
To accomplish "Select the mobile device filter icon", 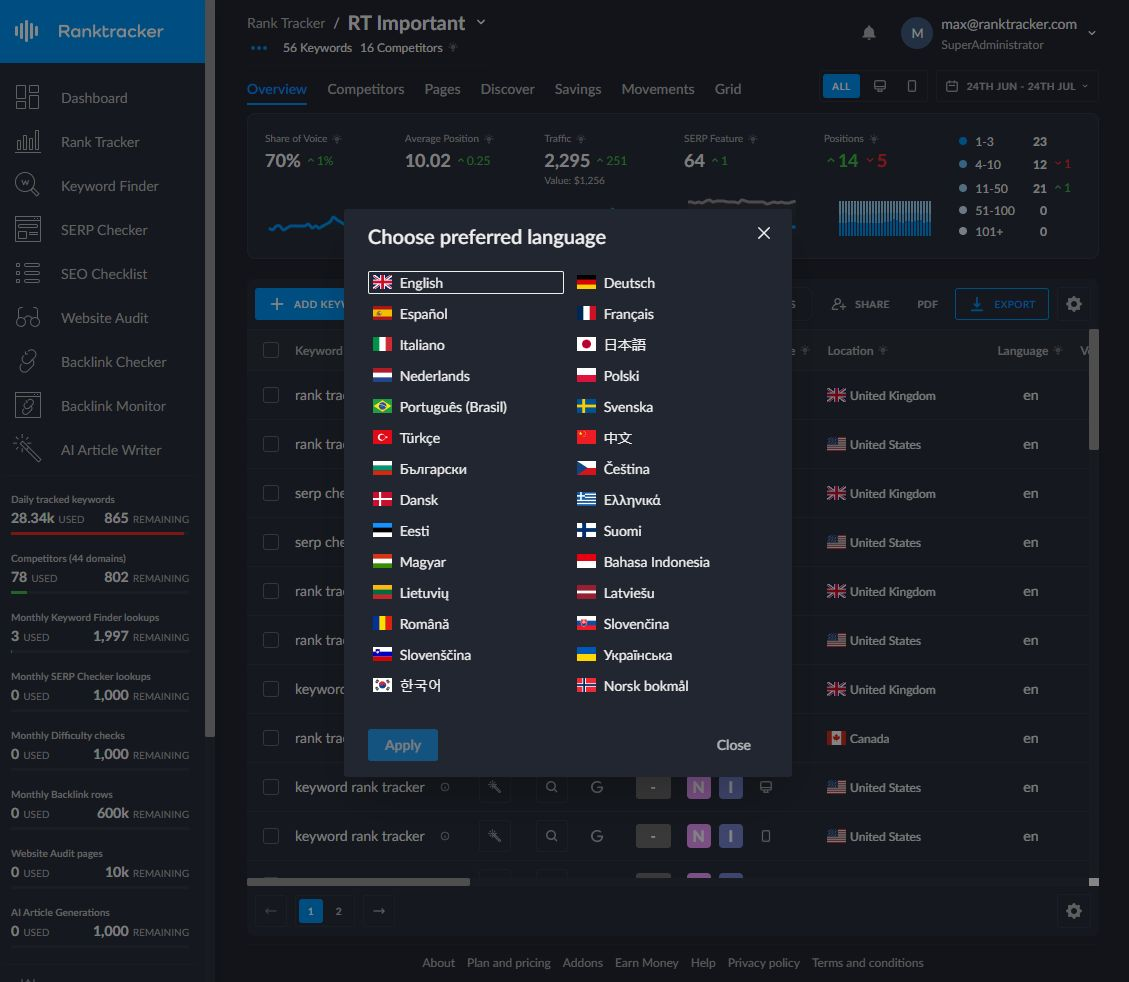I will (912, 86).
